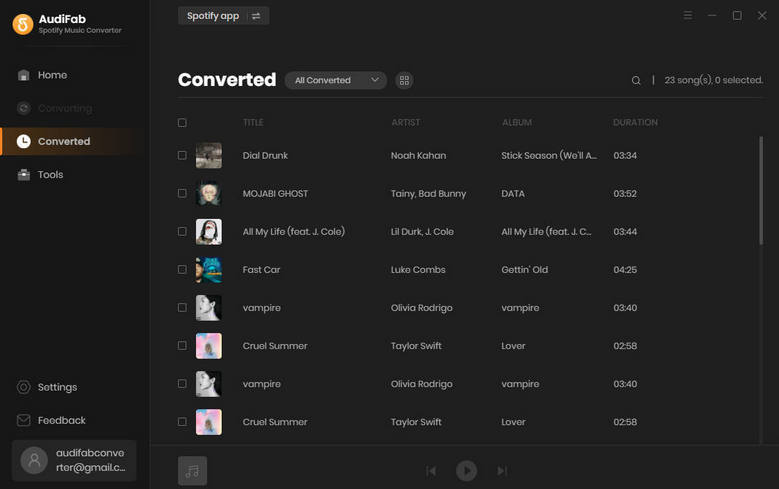Maximize the AudiFab window
This screenshot has height=489, width=779.
coord(737,15)
